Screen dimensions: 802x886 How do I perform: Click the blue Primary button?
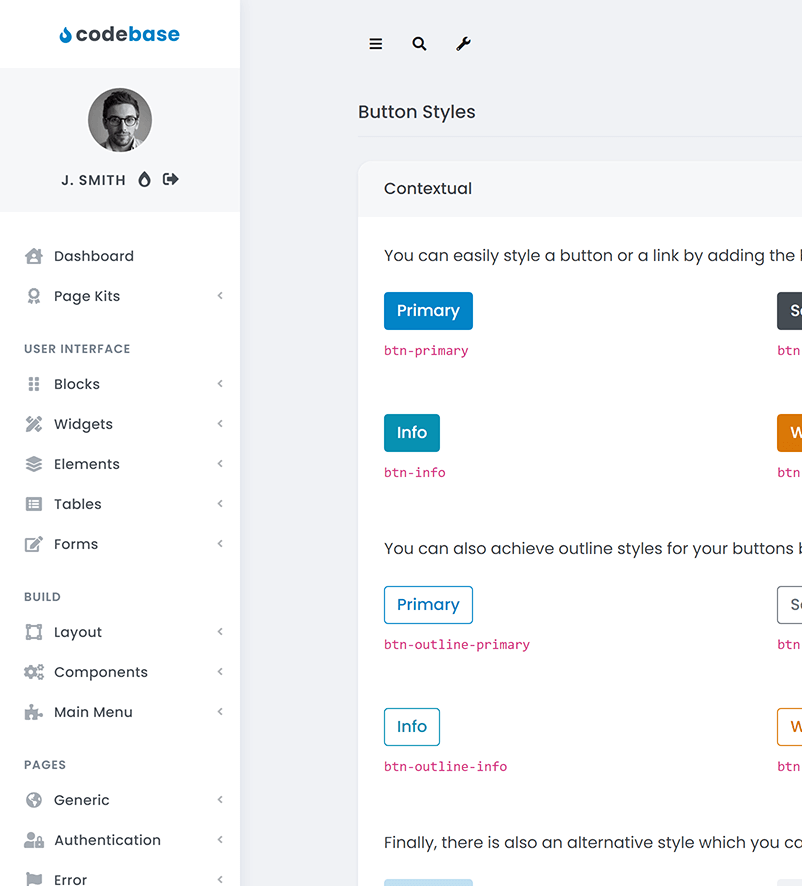[x=428, y=311]
